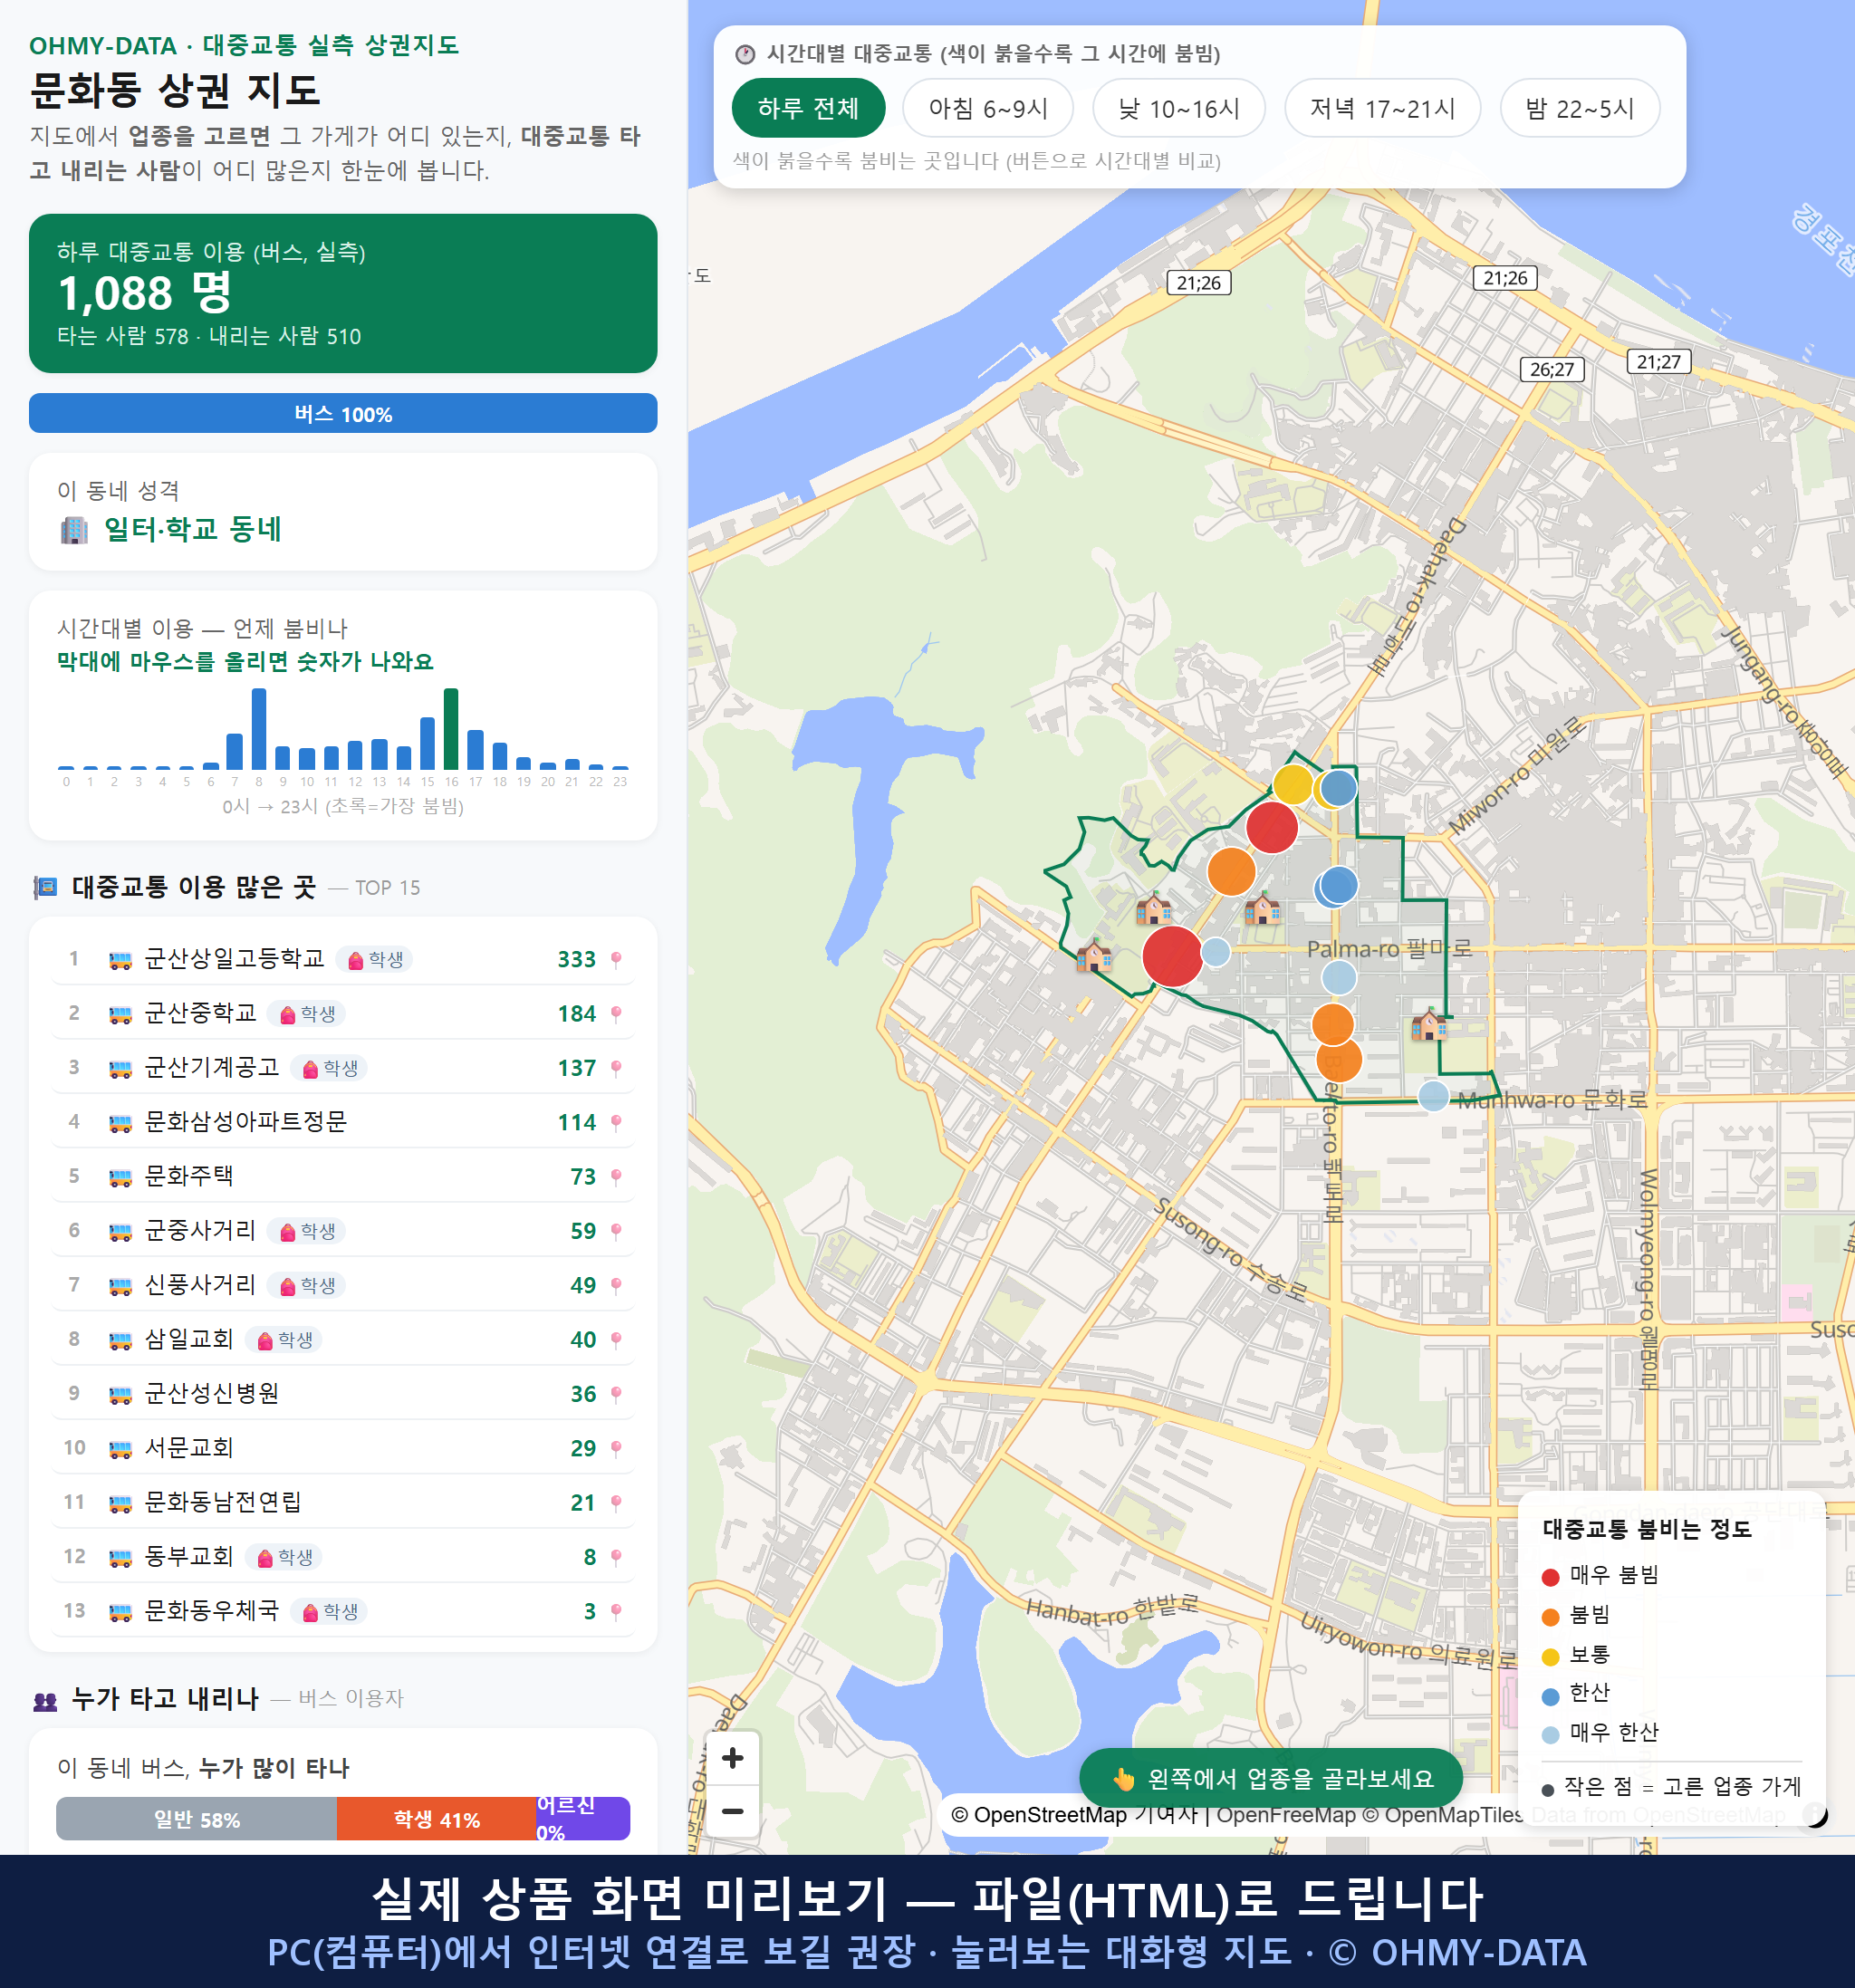The width and height of the screenshot is (1855, 1988).
Task: Locate 문화주택 with its pin icon
Action: pyautogui.click(x=616, y=1177)
